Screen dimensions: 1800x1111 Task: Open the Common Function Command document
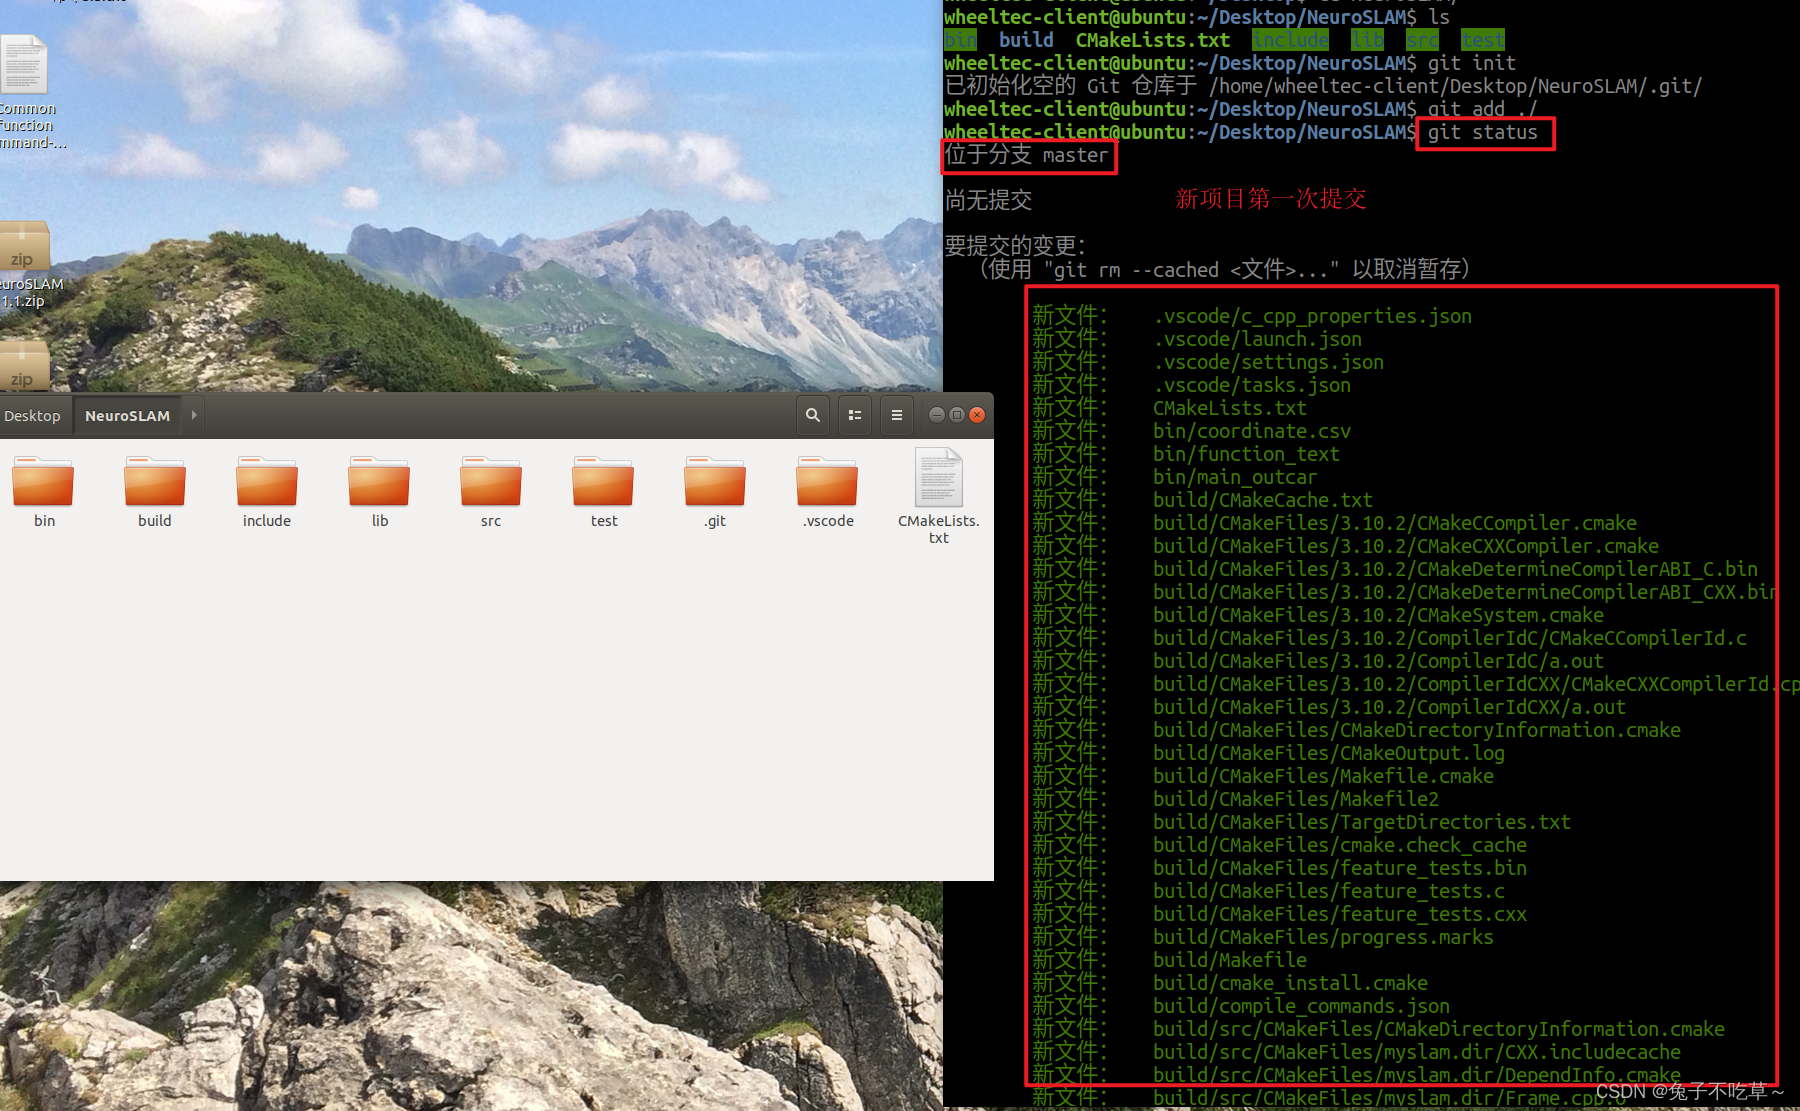coord(25,65)
